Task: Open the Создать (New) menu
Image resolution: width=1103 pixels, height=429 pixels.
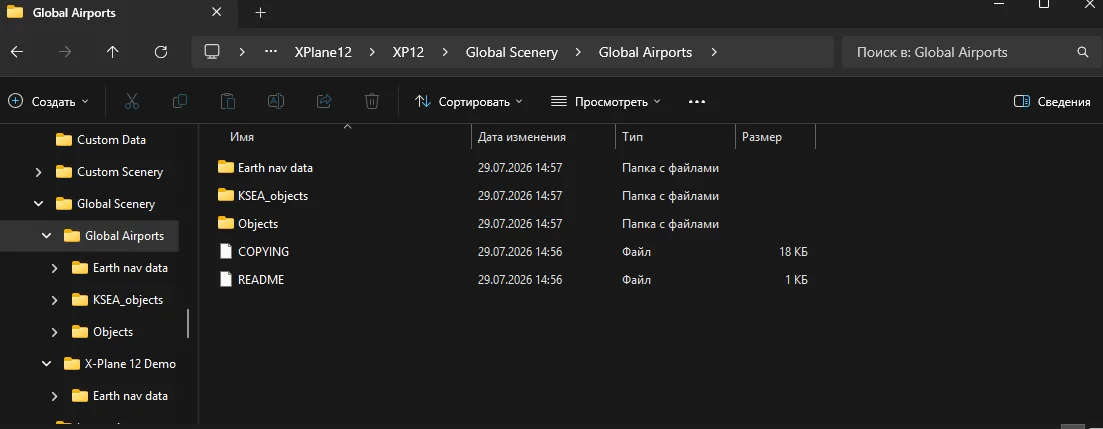Action: tap(49, 101)
